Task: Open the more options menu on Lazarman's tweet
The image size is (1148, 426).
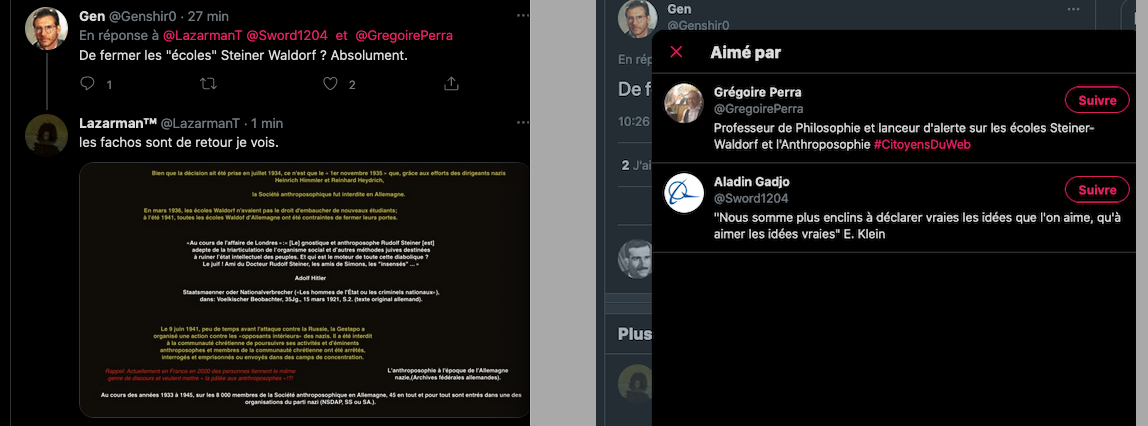Action: pos(521,124)
